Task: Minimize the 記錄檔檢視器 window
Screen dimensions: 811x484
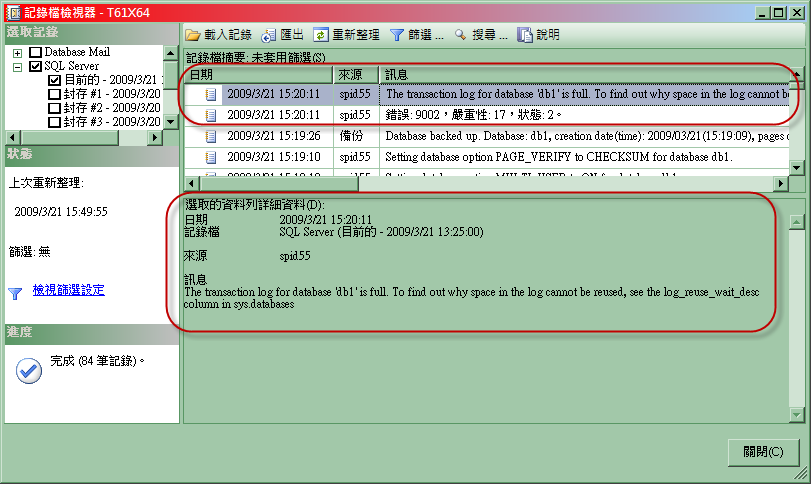Action: tap(761, 12)
